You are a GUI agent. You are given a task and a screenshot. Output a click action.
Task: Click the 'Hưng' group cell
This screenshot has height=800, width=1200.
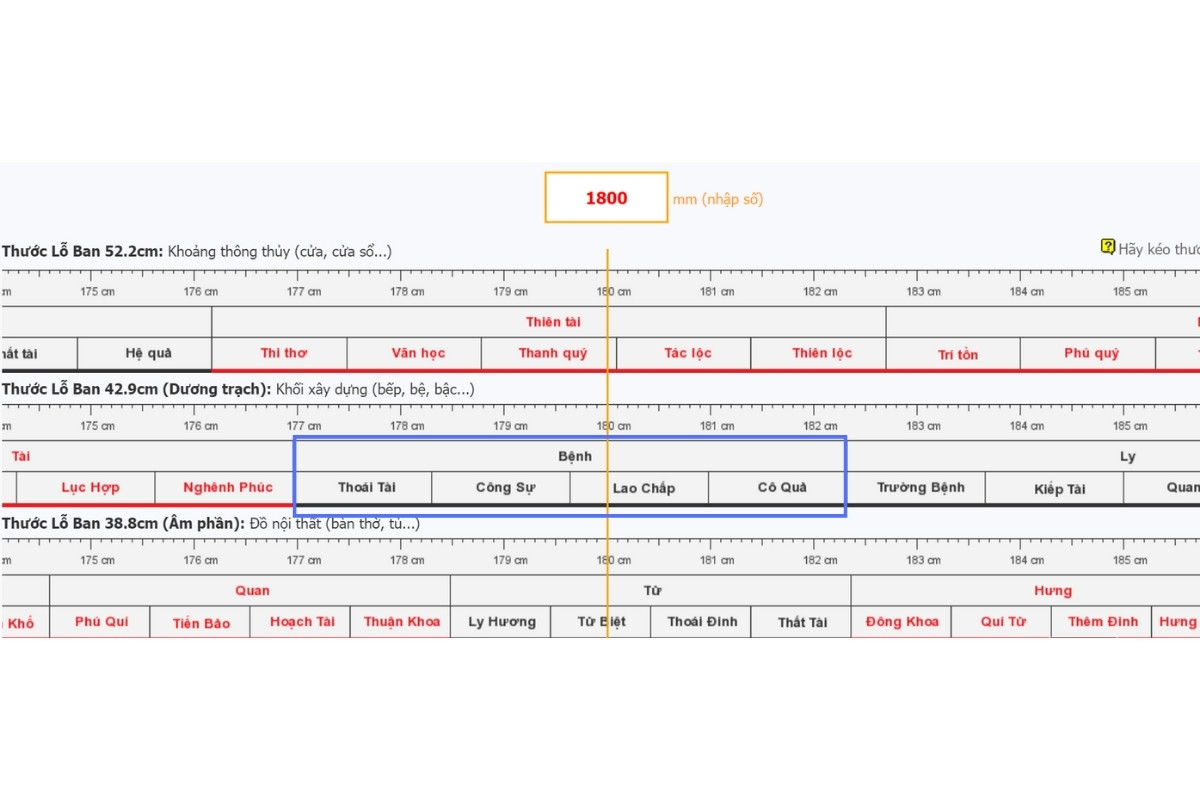[1026, 590]
